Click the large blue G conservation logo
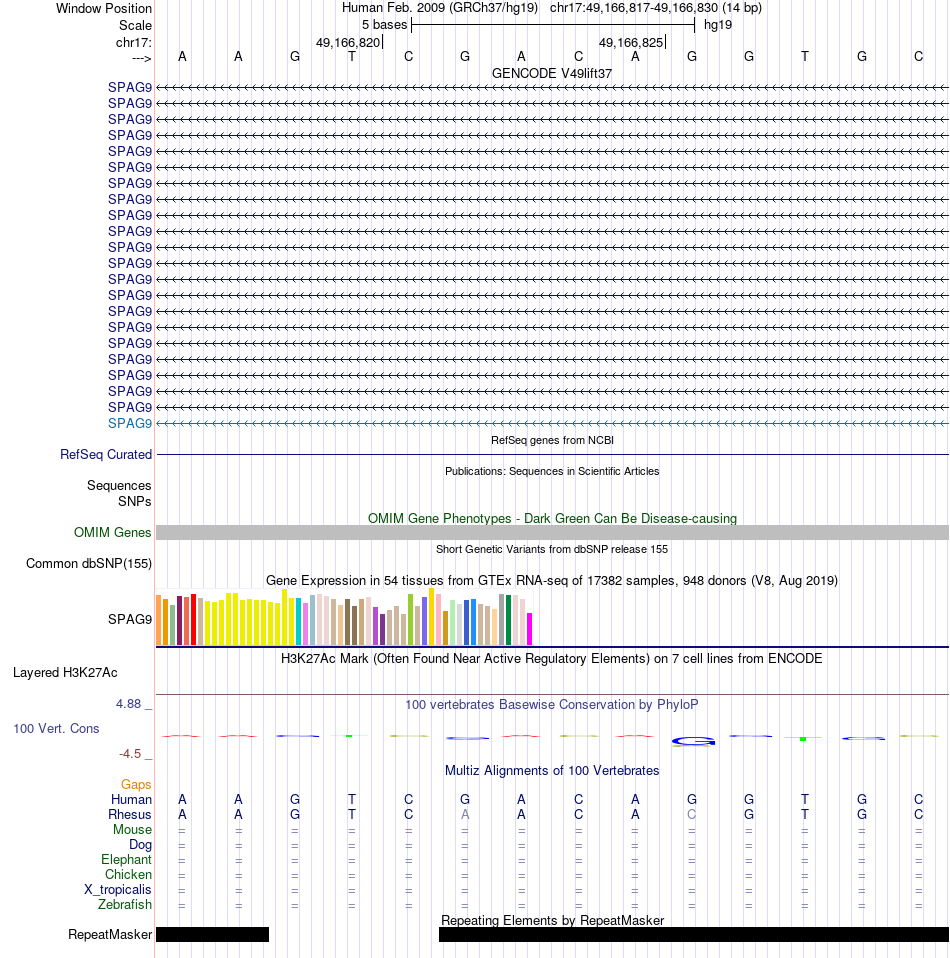 [693, 742]
